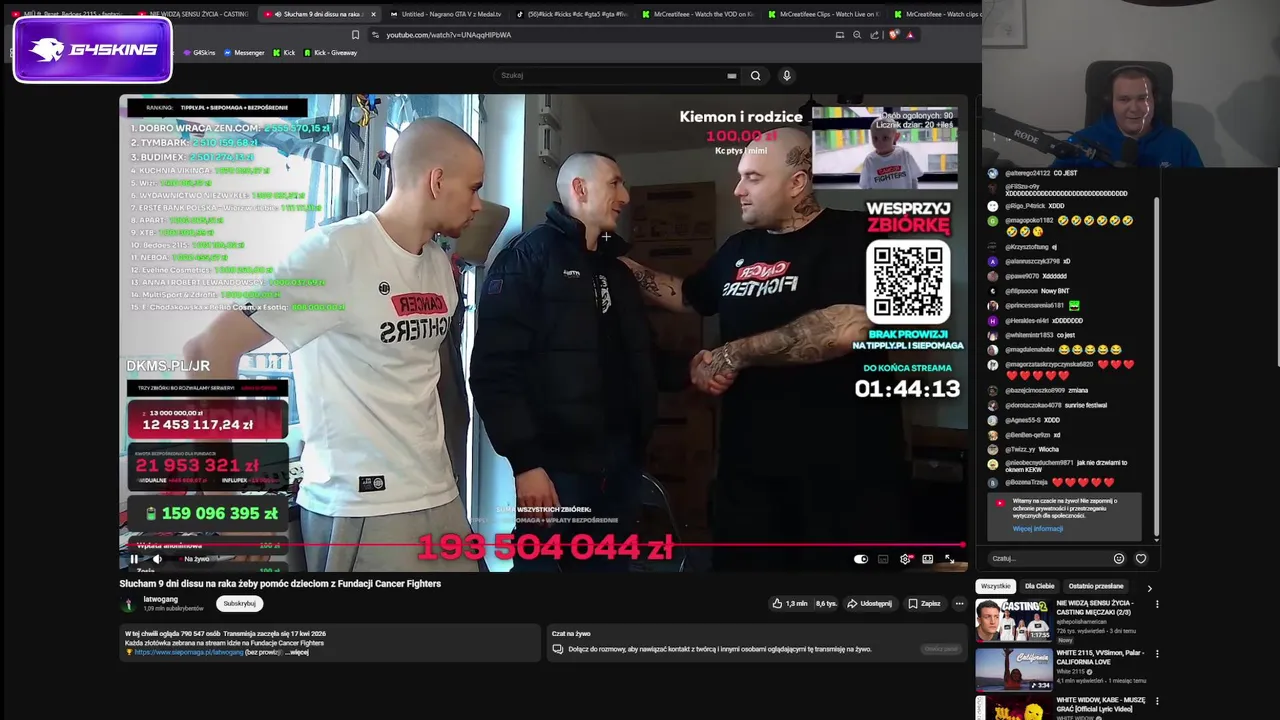The image size is (1280, 720).
Task: Select the 'Wszystkie' filter chip
Action: pos(995,586)
